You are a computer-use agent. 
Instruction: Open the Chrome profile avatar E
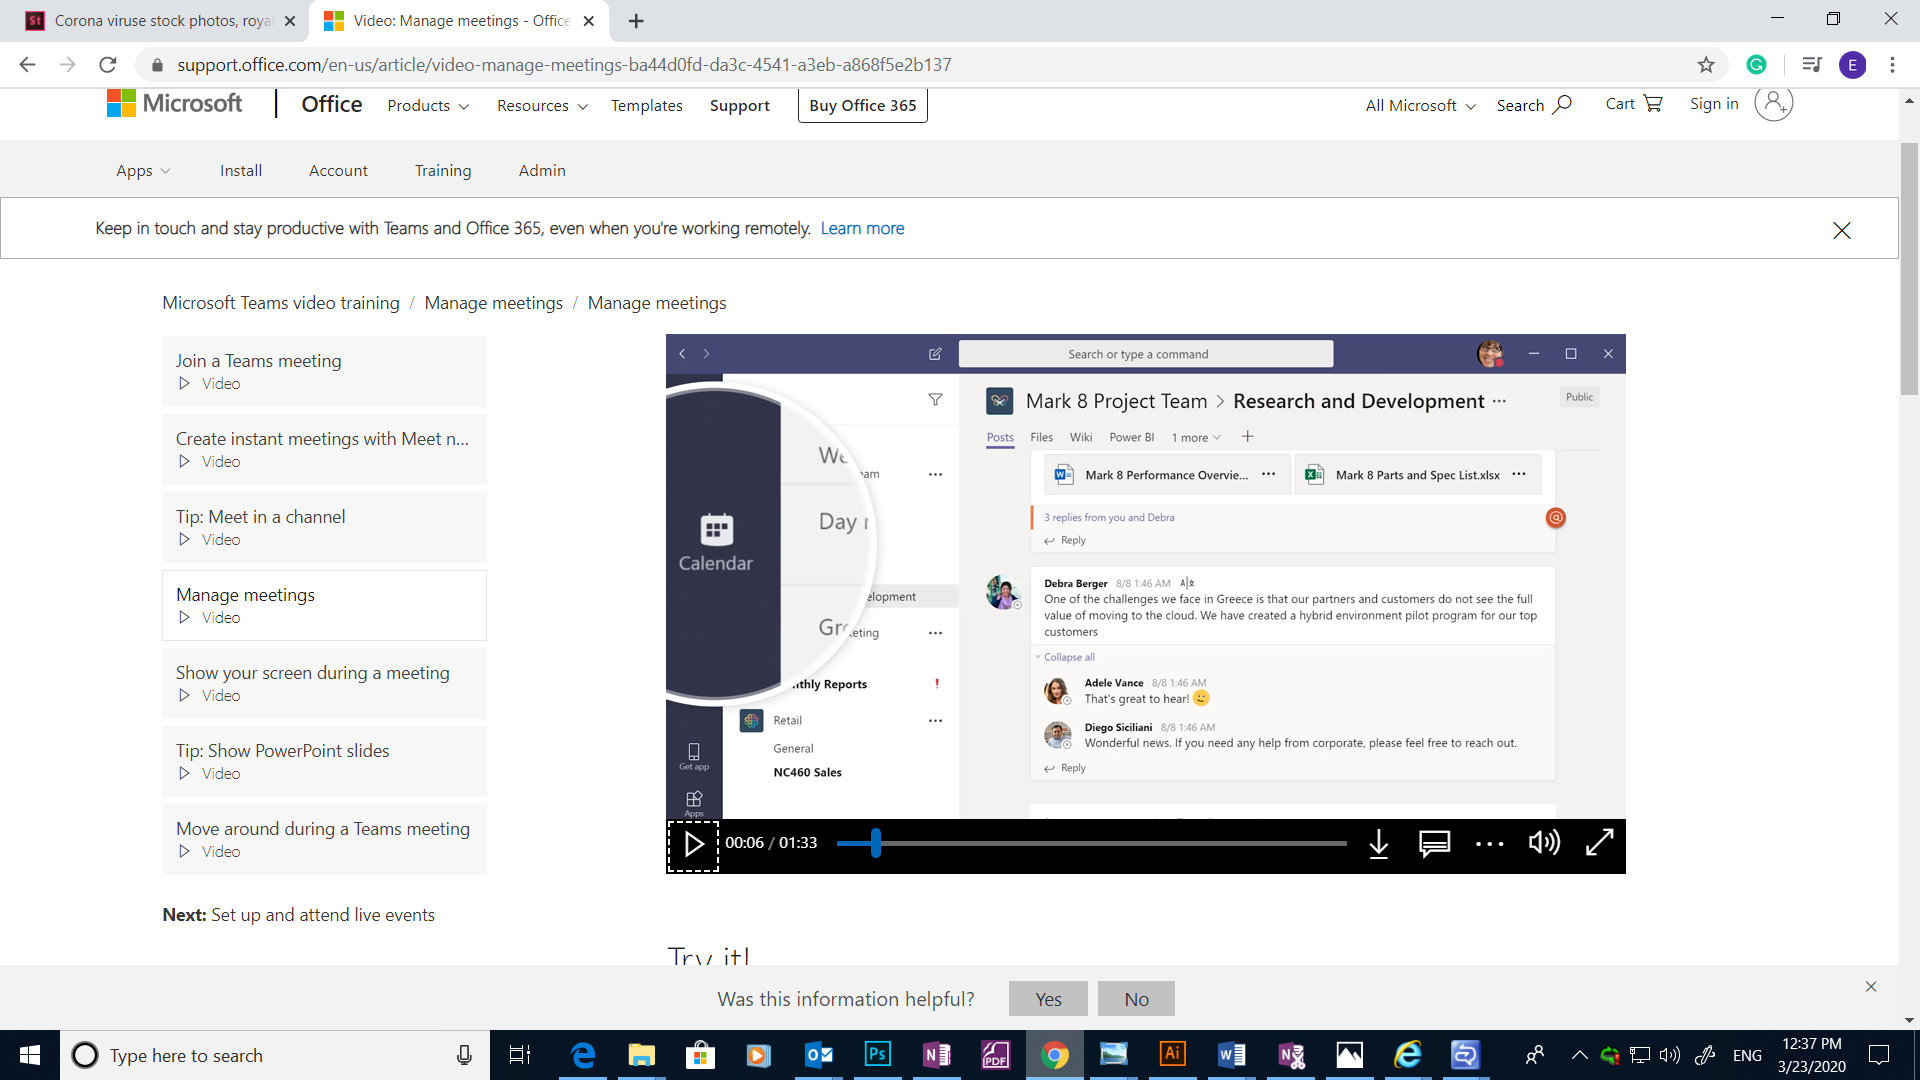pyautogui.click(x=1852, y=65)
